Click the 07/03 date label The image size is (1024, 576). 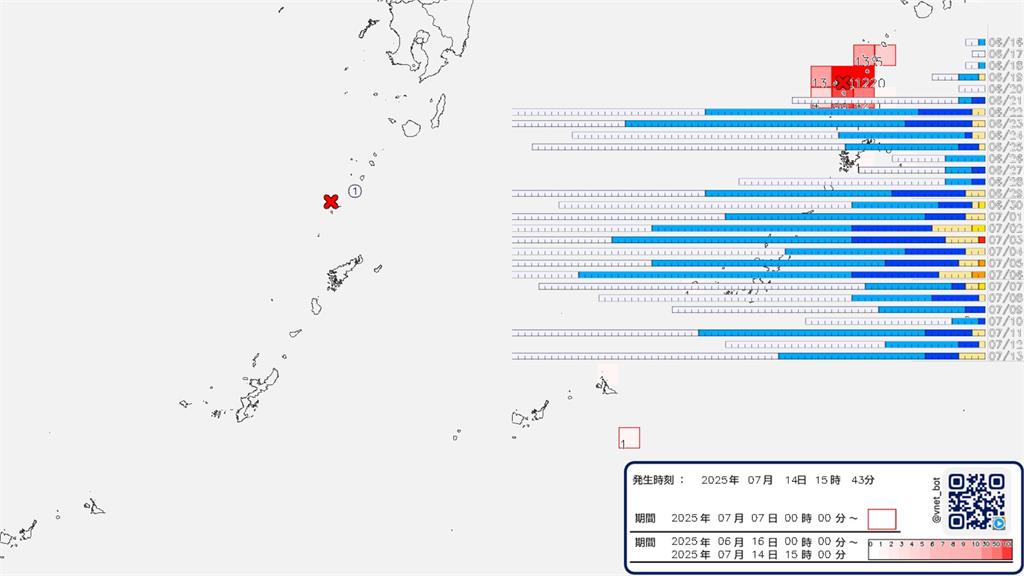1005,240
